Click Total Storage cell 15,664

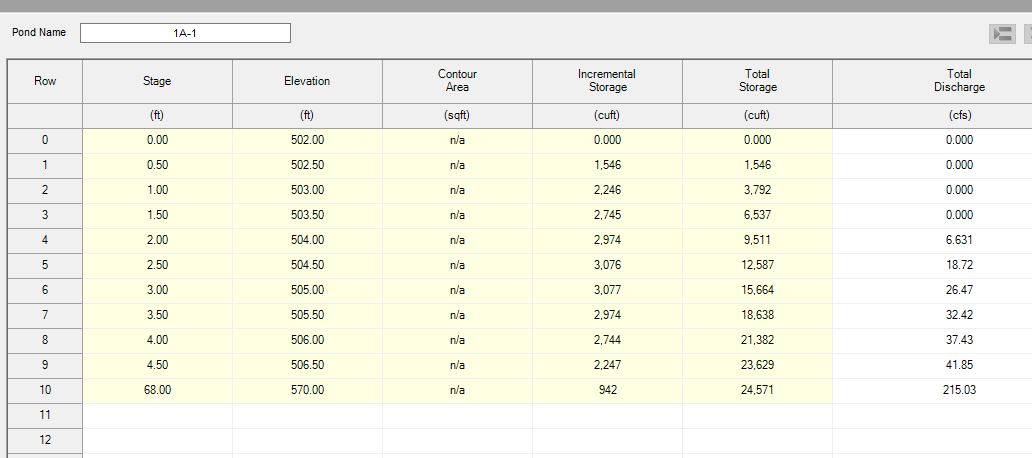[x=758, y=290]
